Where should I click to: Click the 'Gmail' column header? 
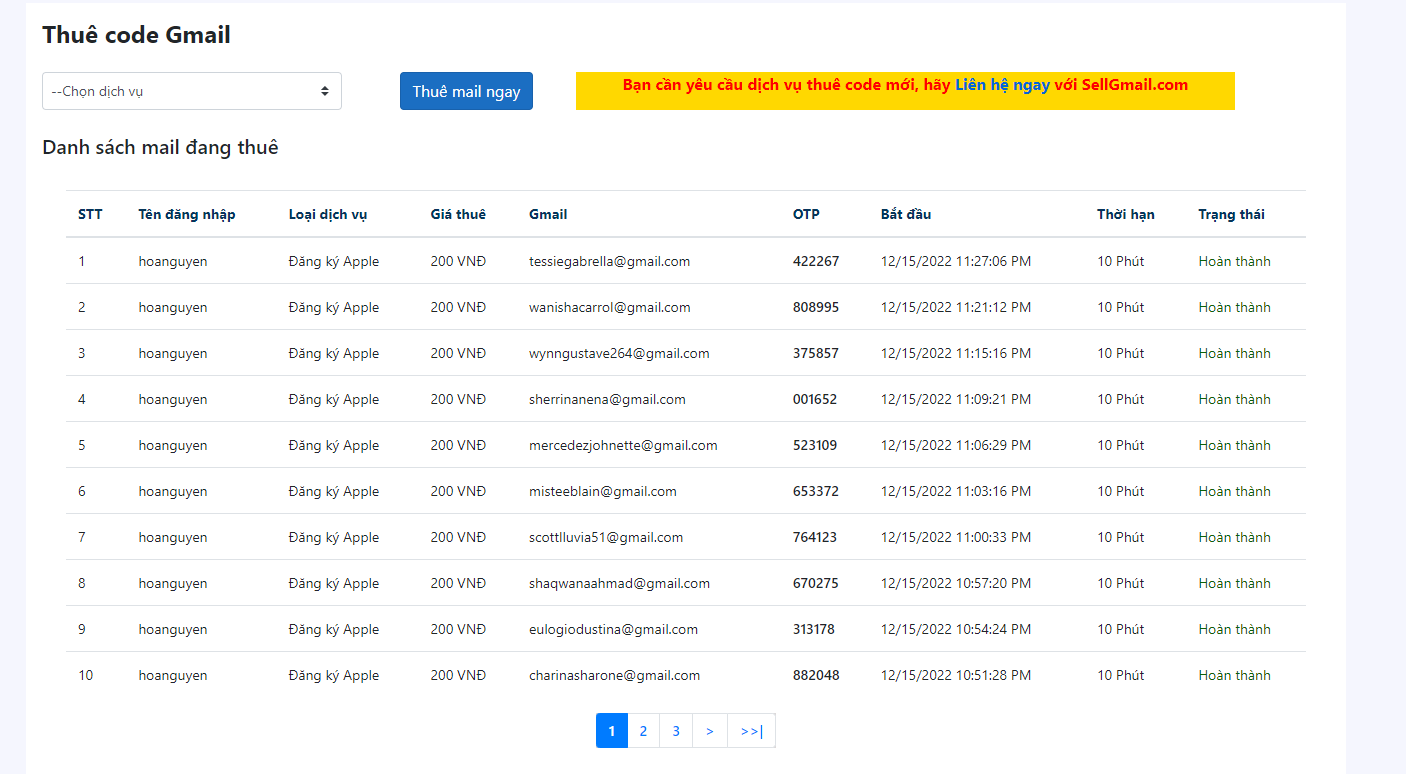pos(548,214)
